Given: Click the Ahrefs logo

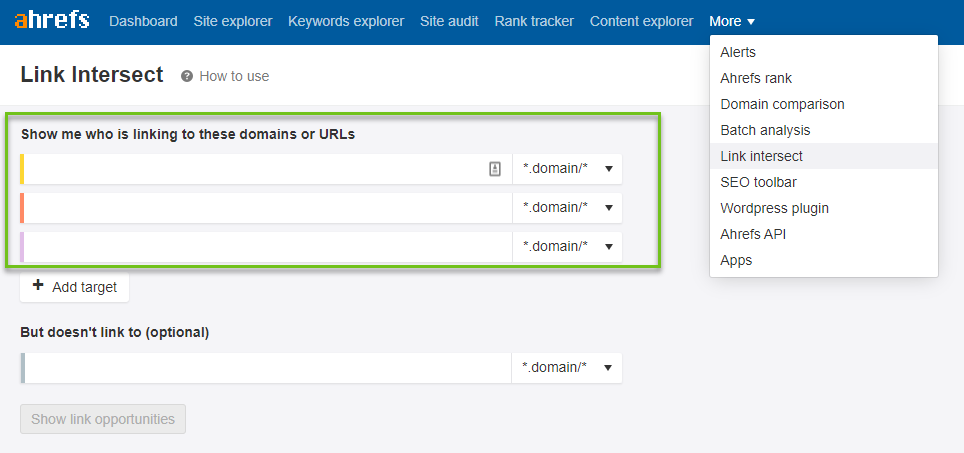Looking at the screenshot, I should pyautogui.click(x=52, y=21).
